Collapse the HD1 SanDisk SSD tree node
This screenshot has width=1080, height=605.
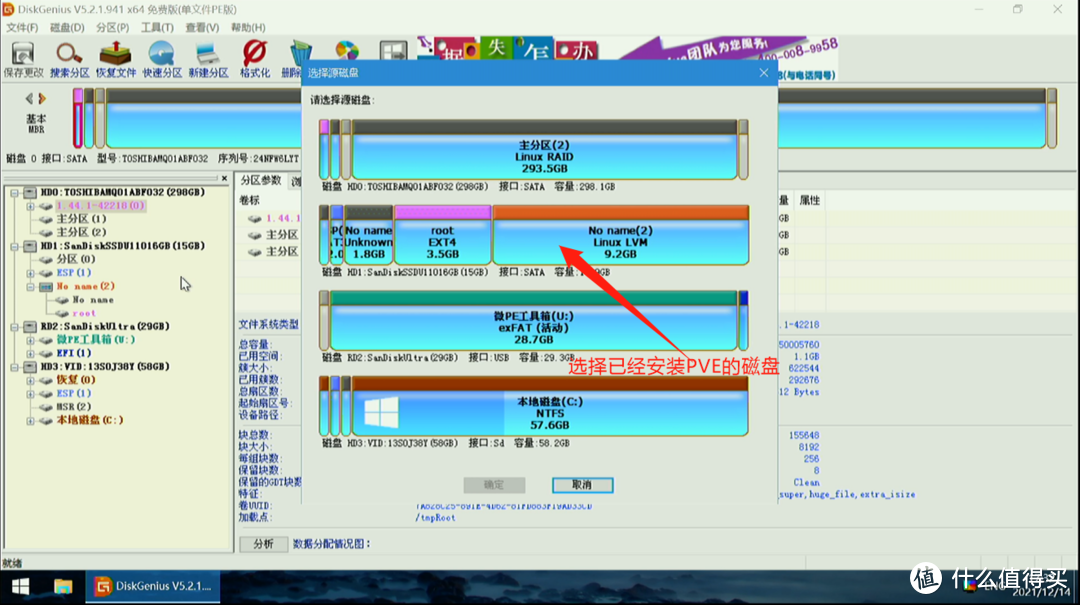(14, 246)
